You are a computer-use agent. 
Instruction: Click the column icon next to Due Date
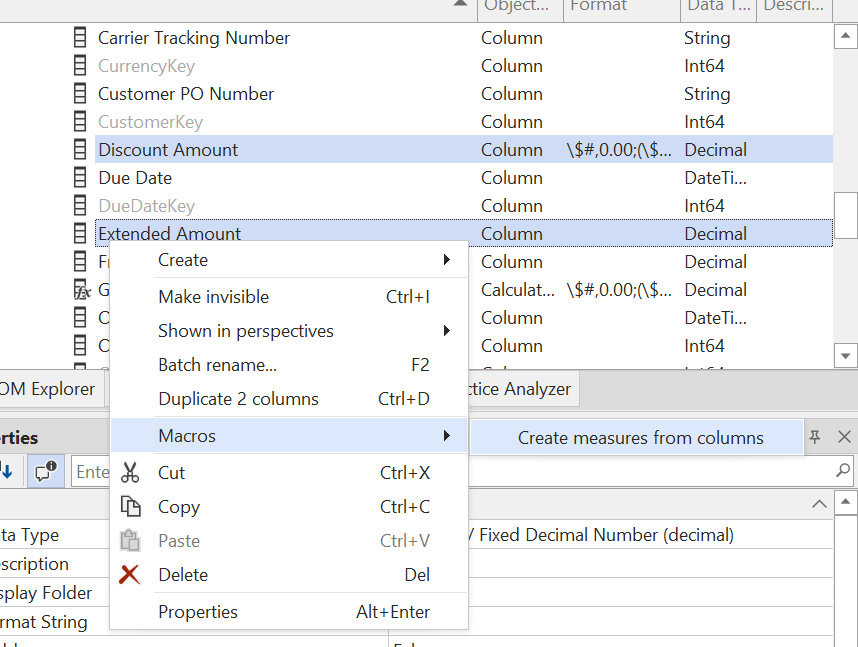click(80, 177)
